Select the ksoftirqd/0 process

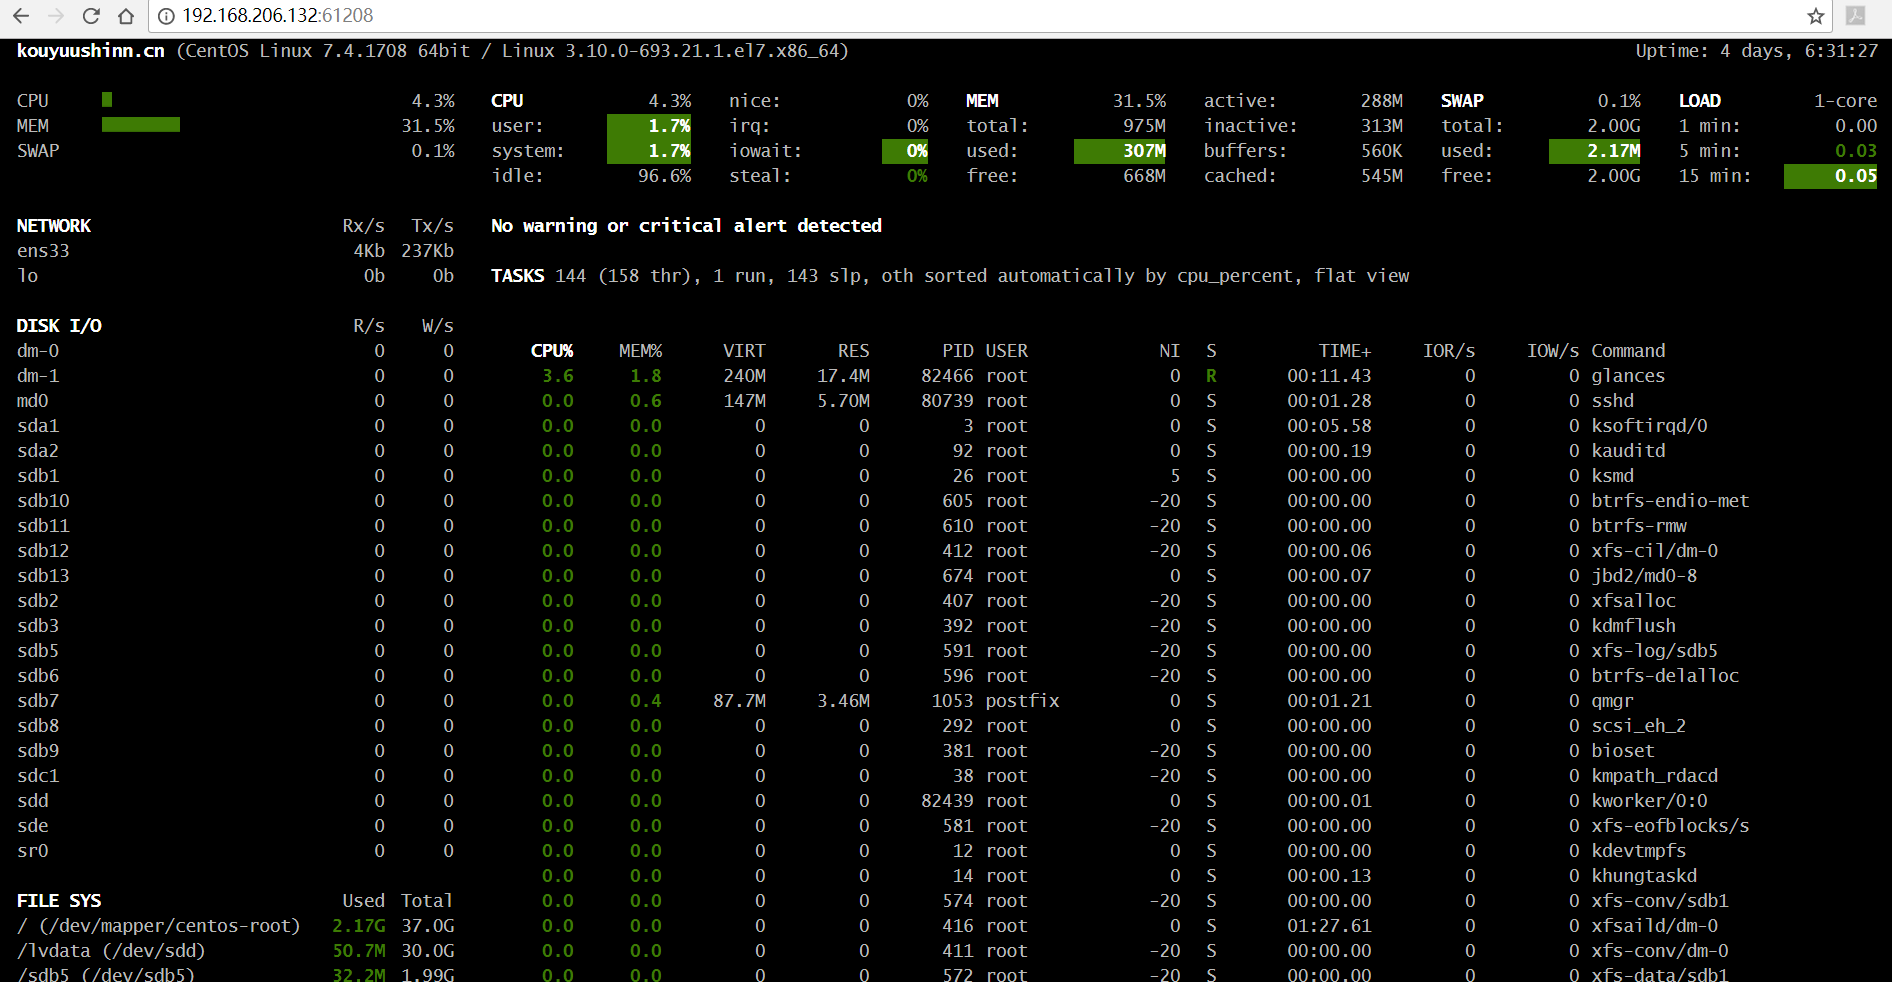1185,426
